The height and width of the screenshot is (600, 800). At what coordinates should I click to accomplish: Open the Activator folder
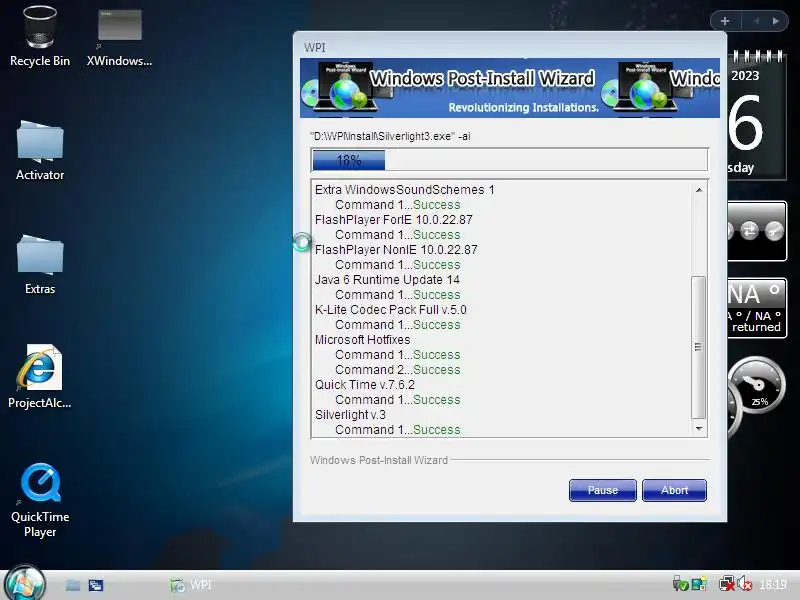click(x=40, y=151)
